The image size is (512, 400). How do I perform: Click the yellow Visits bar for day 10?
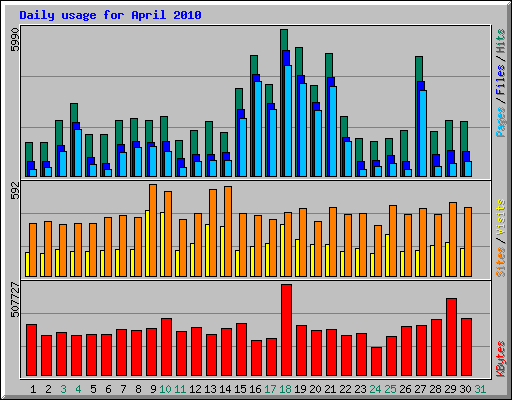click(162, 244)
